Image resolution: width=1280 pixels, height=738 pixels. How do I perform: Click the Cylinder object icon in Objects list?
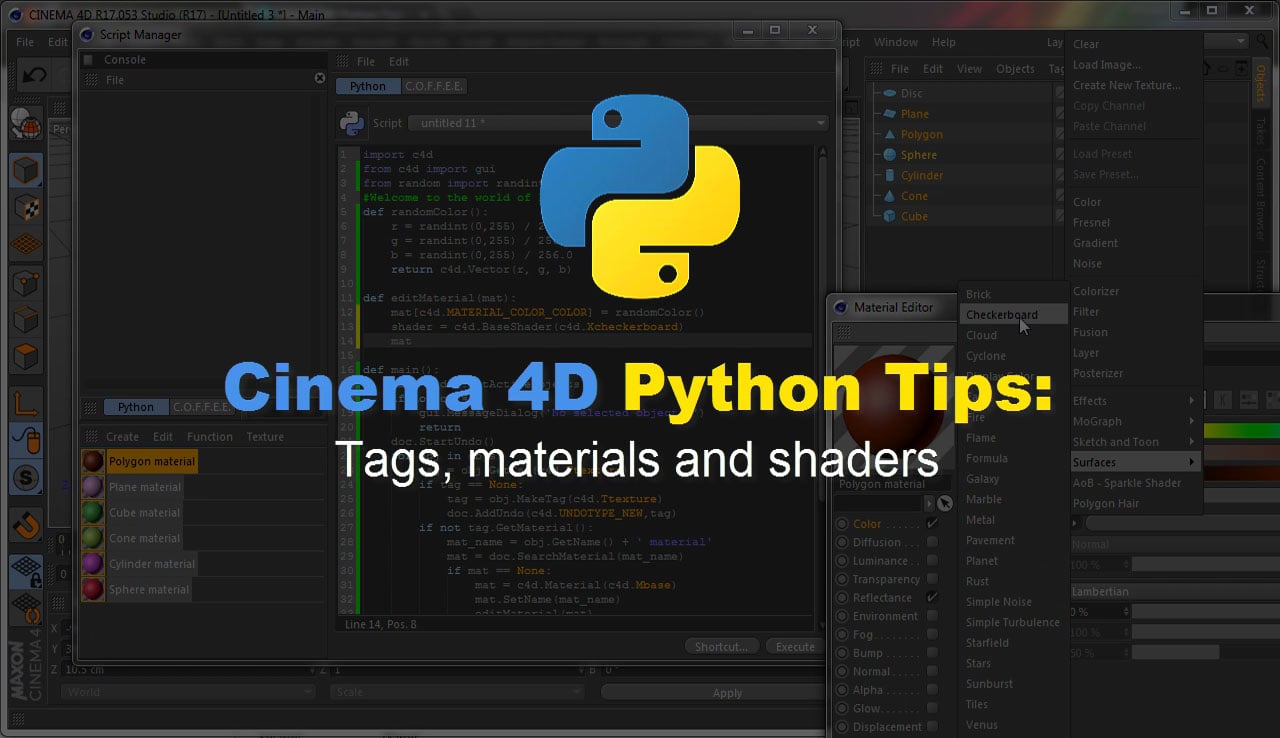889,175
